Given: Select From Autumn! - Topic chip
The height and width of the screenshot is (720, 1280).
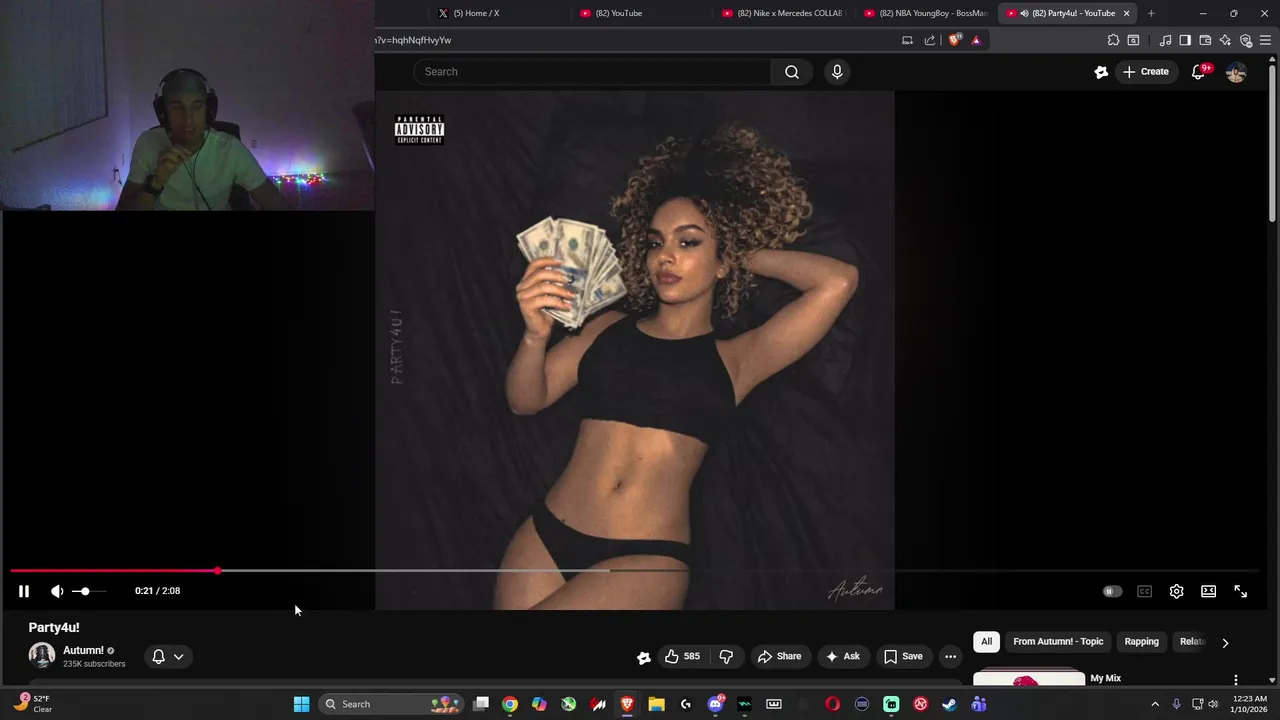Looking at the screenshot, I should [x=1058, y=642].
